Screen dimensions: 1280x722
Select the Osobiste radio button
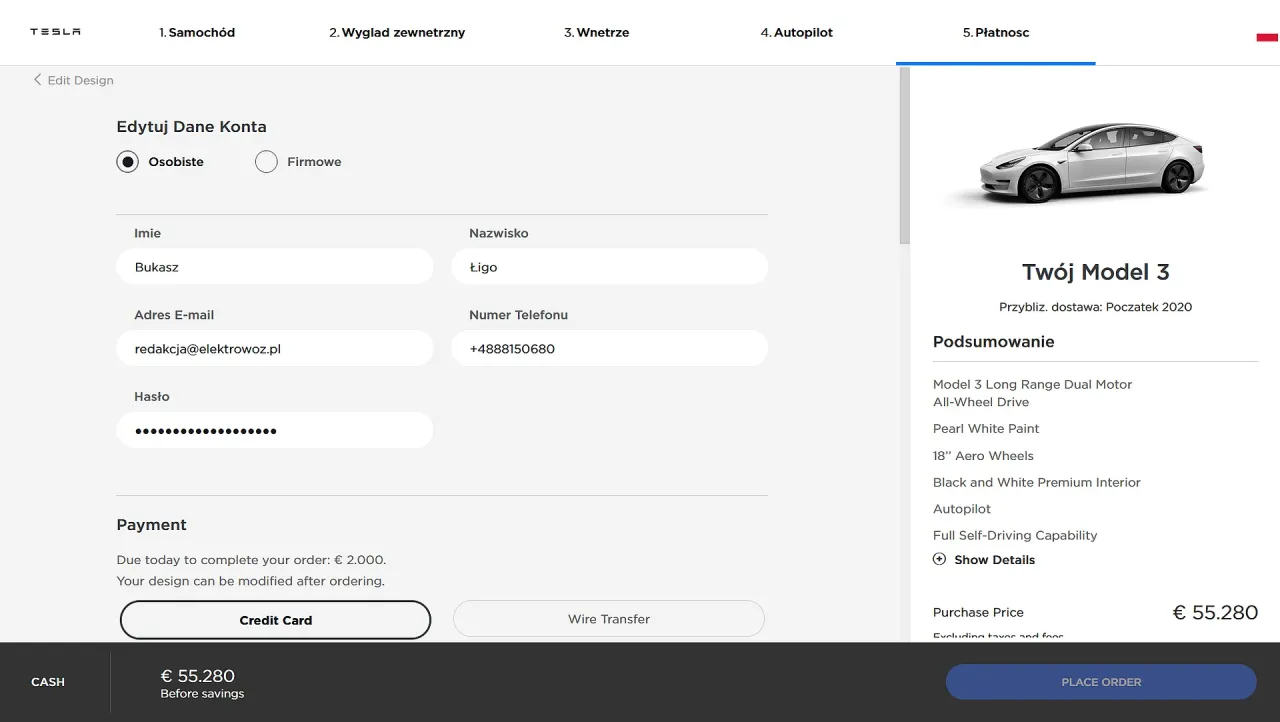tap(127, 162)
